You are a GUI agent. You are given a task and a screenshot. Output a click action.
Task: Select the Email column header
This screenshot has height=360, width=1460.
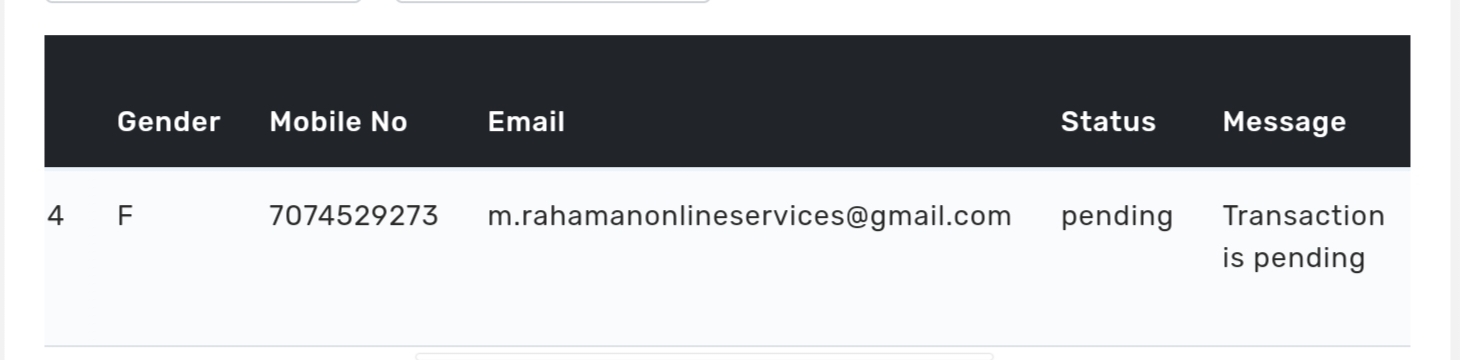click(526, 122)
